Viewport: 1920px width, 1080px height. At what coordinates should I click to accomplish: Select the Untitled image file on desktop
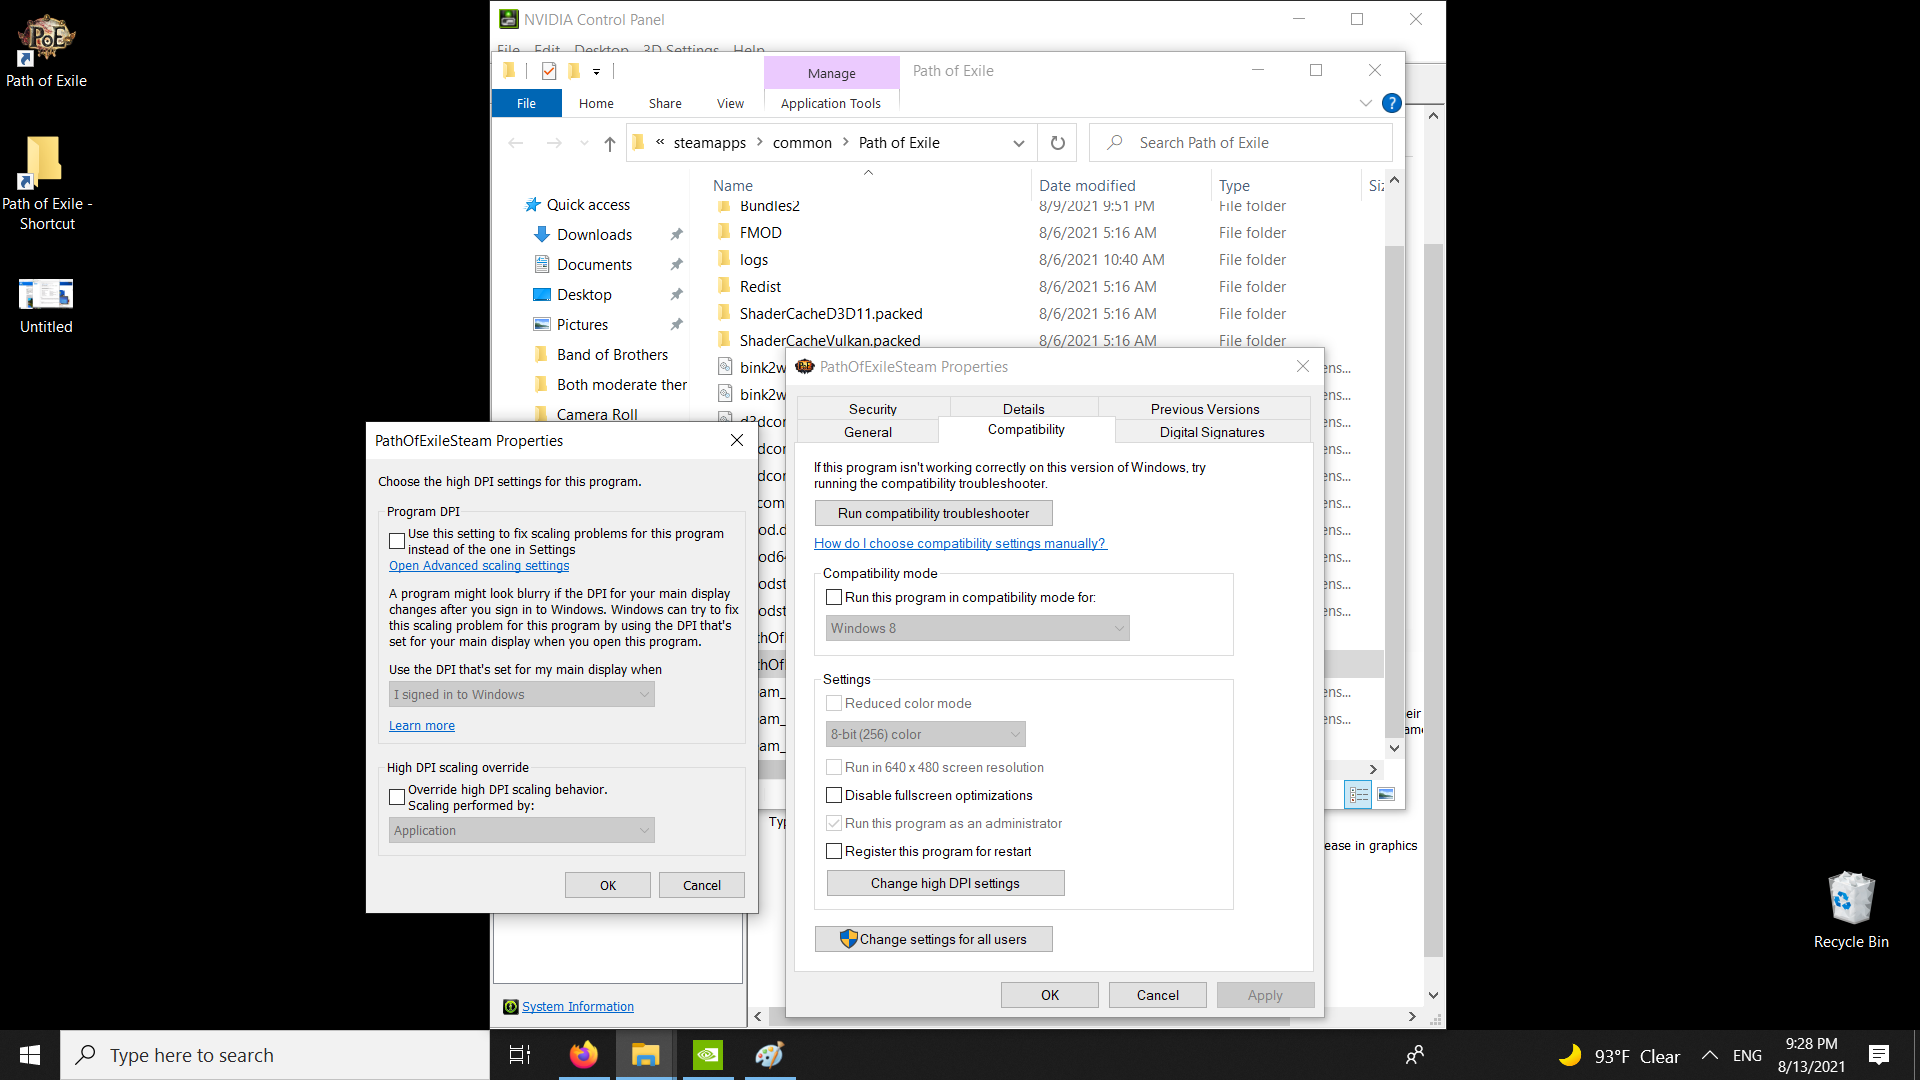(46, 305)
